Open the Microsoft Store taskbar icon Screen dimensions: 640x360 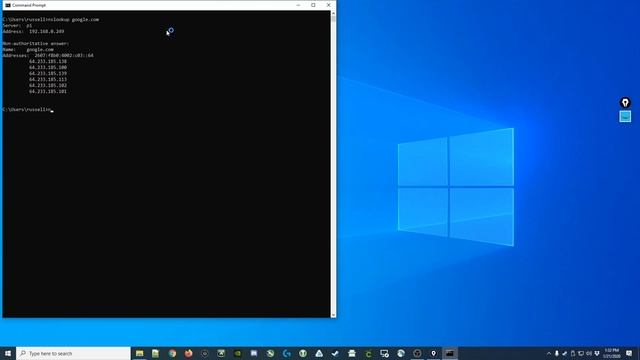[352, 353]
